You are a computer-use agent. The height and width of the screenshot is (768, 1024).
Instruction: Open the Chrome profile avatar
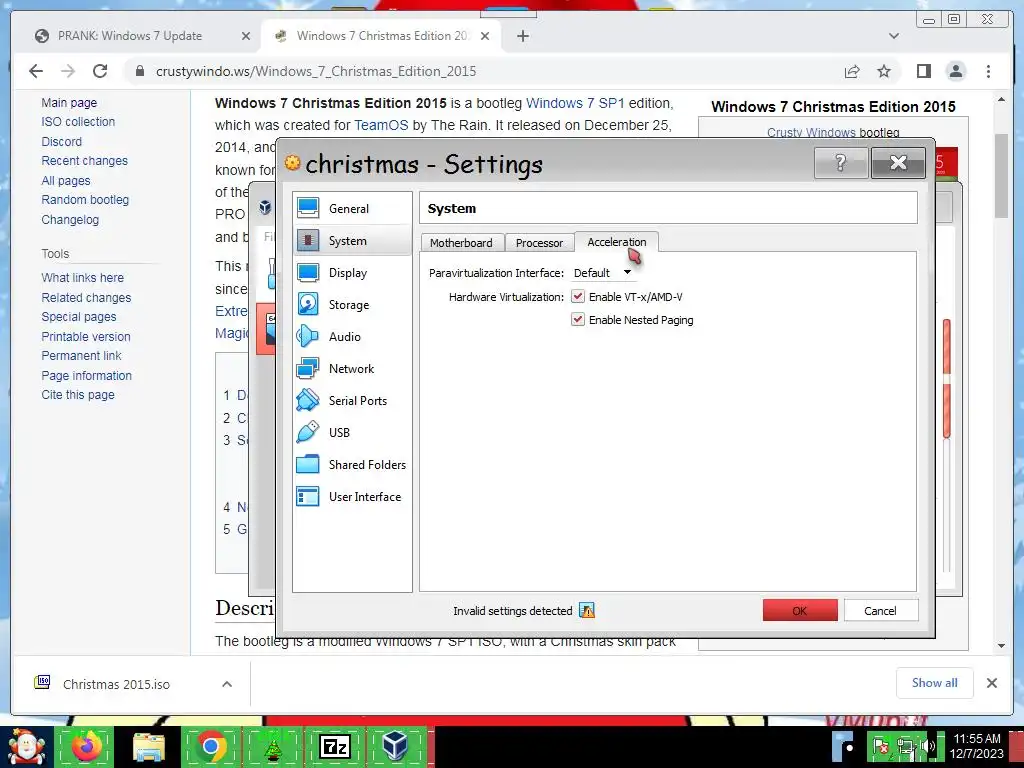tap(956, 71)
